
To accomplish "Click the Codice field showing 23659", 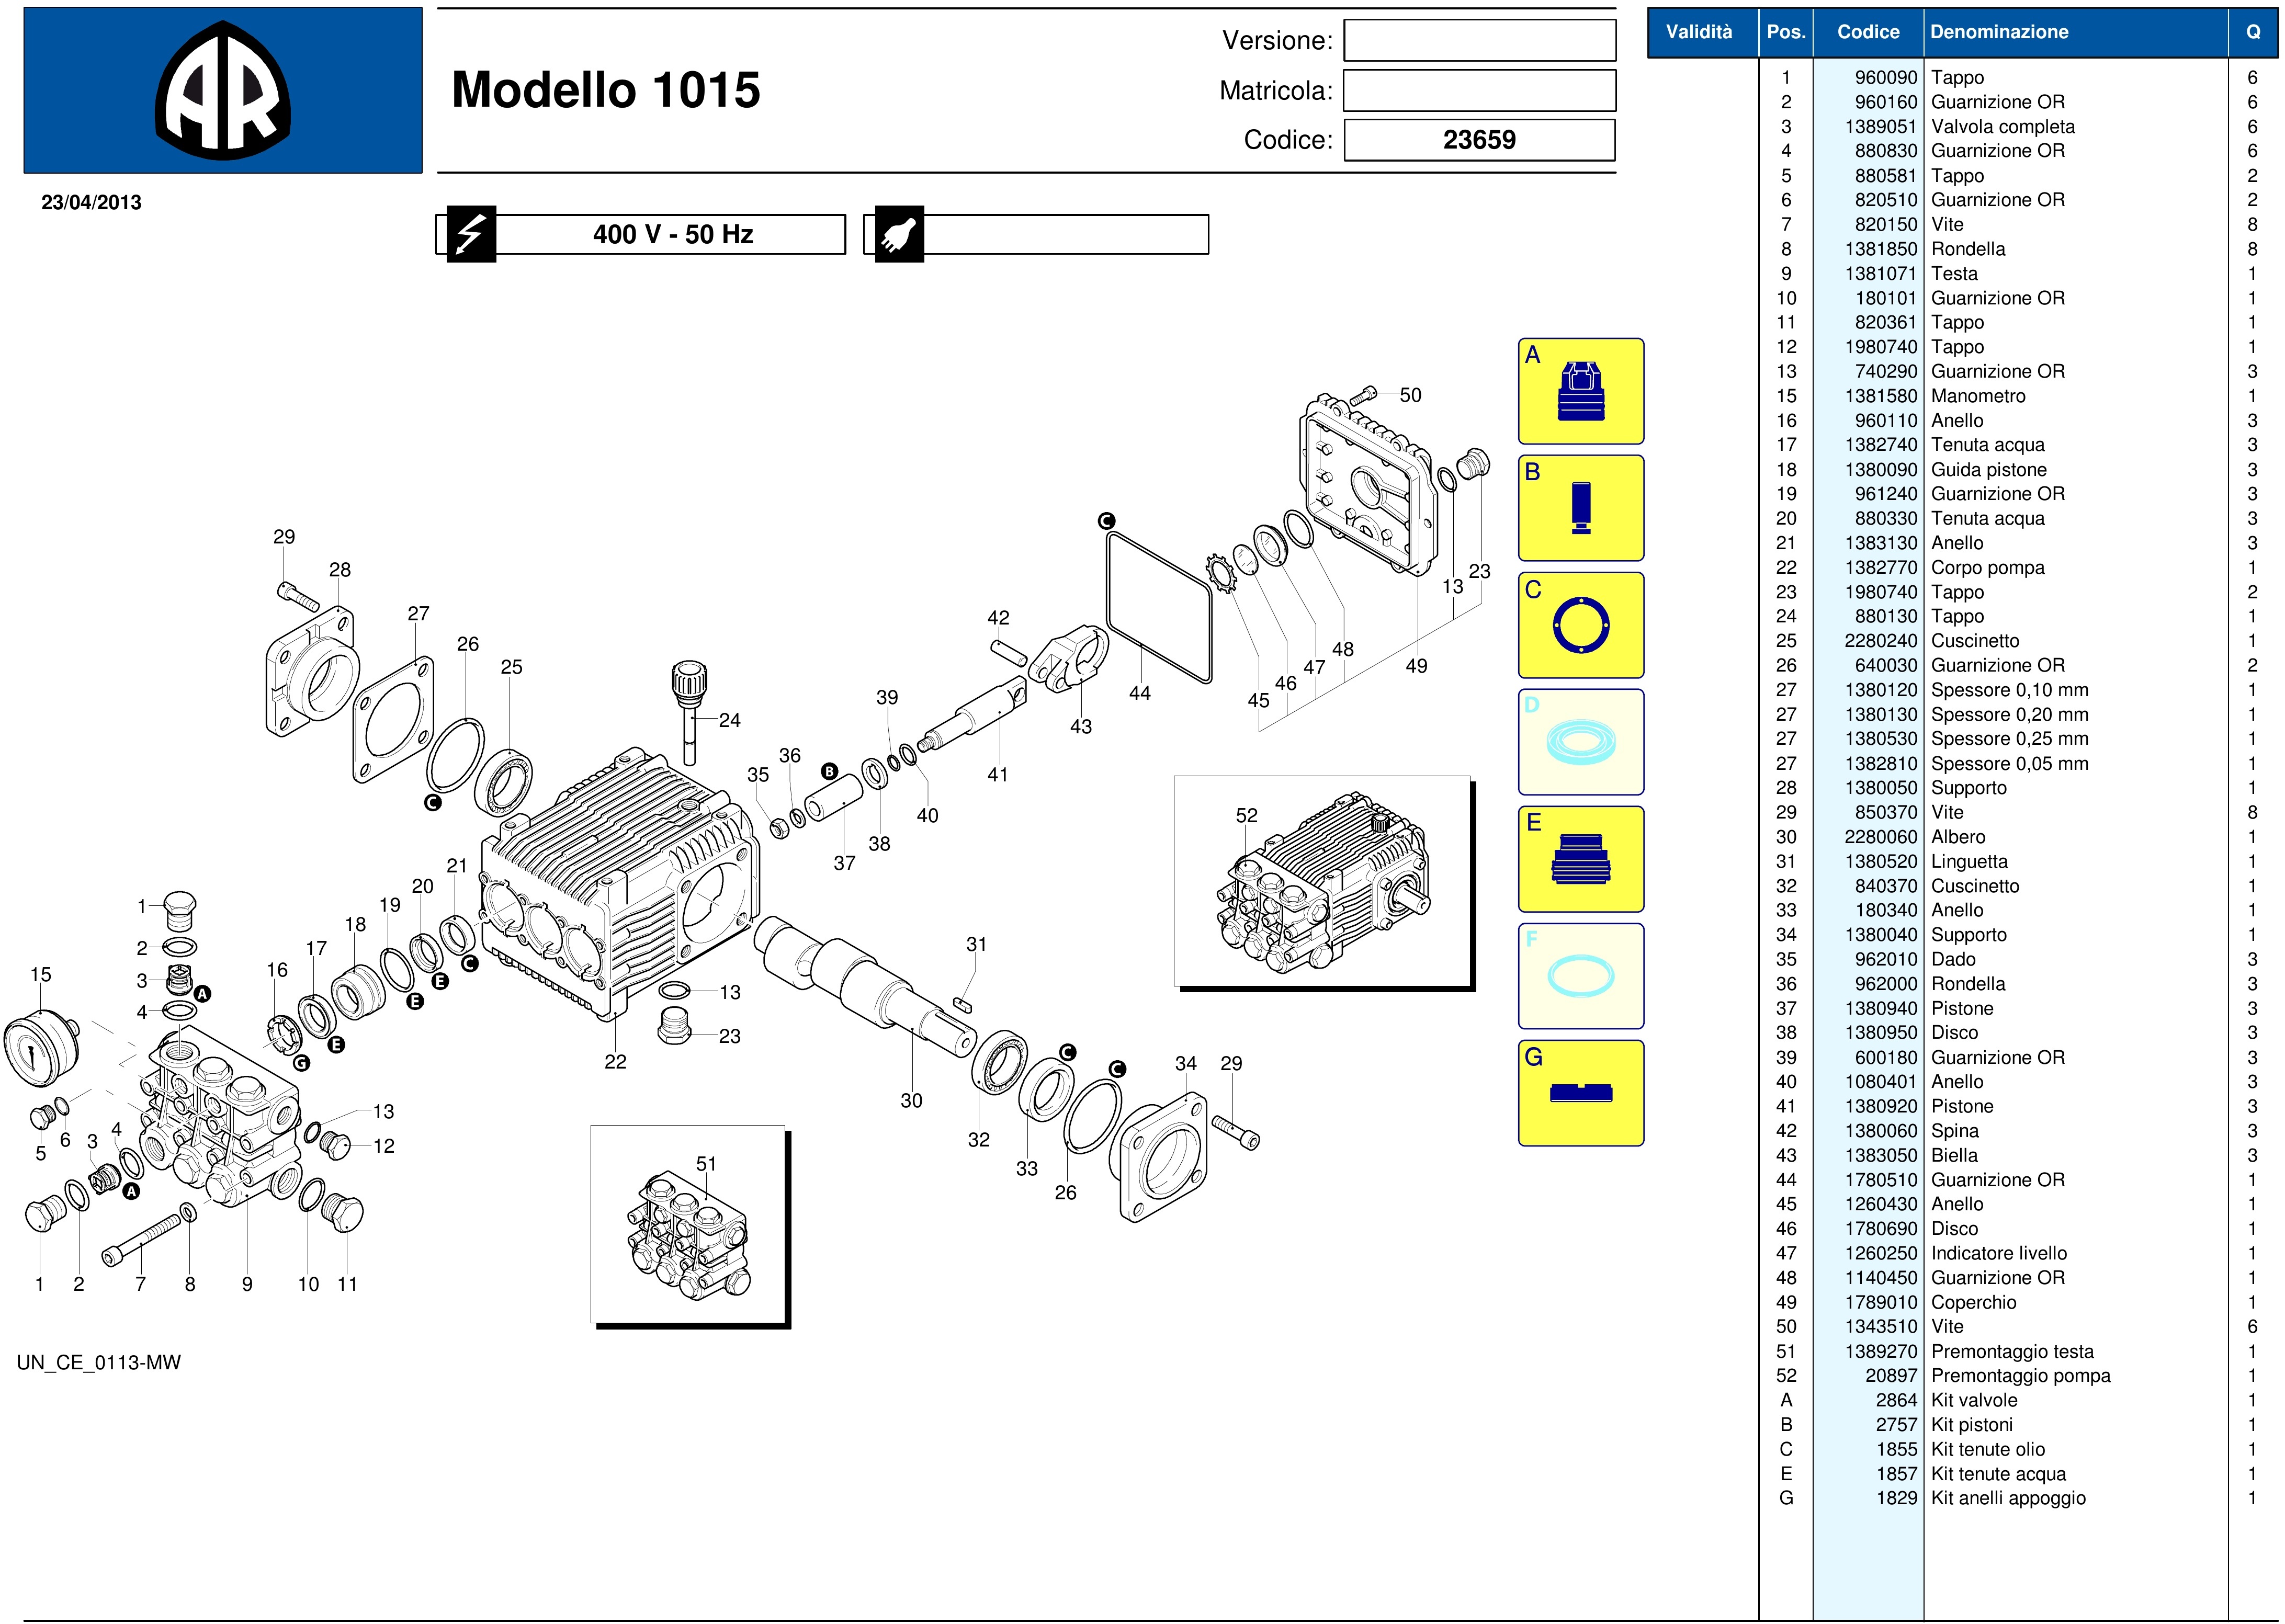I will coord(1479,140).
